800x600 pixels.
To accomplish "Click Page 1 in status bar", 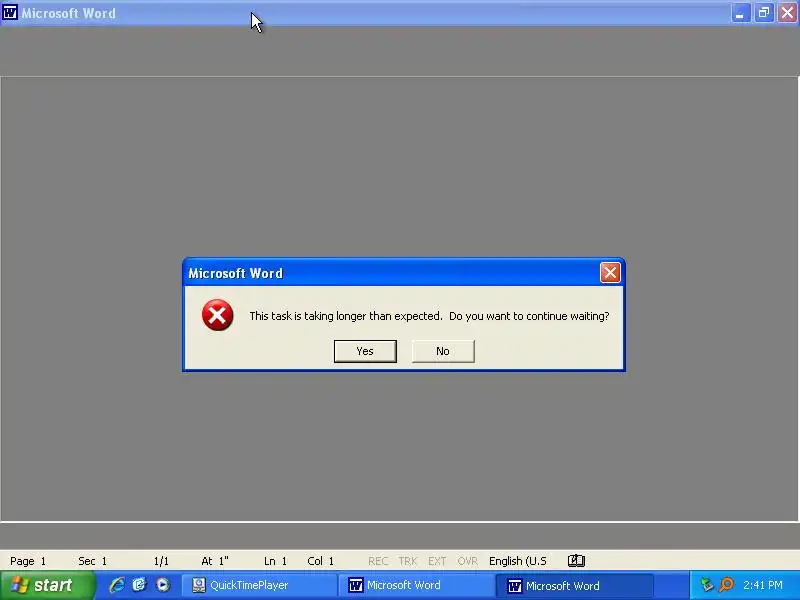I will tap(28, 561).
